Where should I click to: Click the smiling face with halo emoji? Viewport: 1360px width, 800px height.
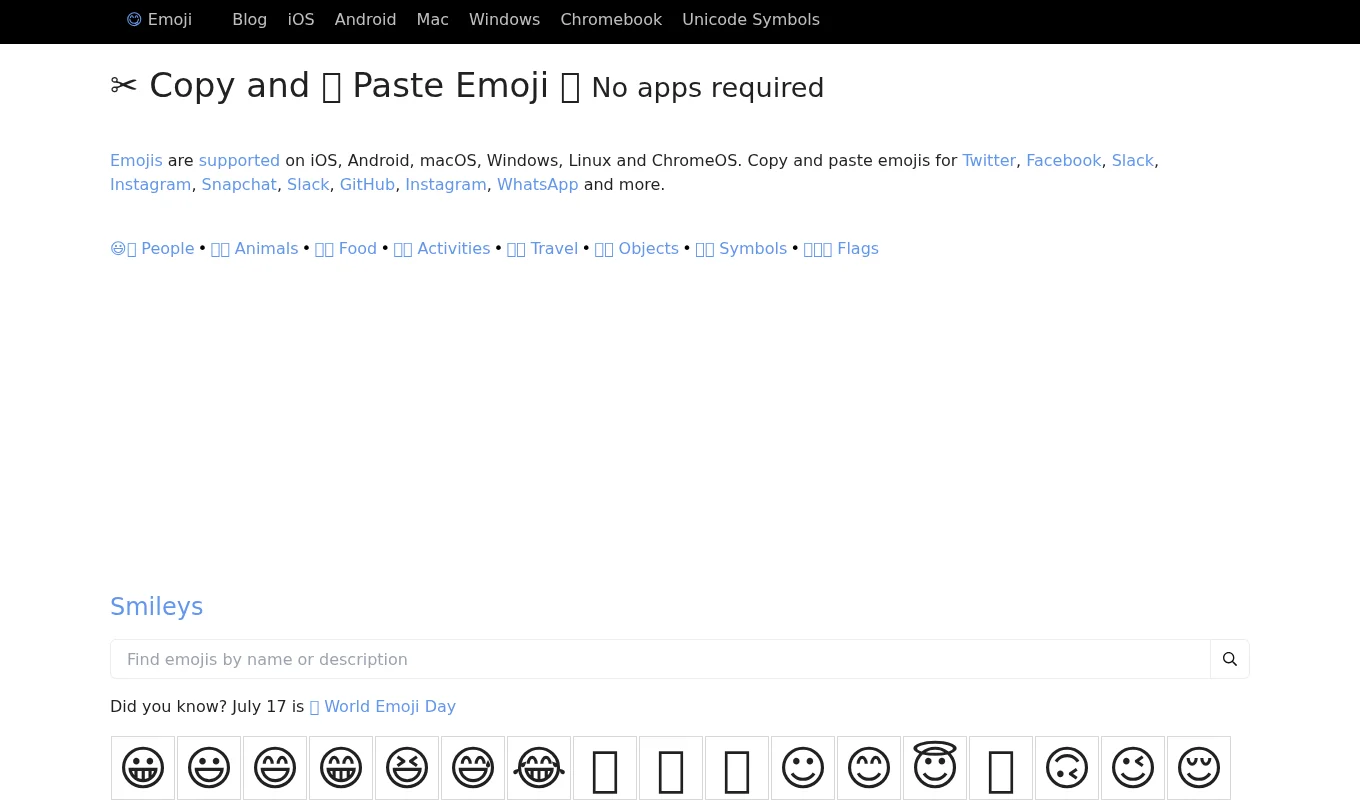point(935,768)
